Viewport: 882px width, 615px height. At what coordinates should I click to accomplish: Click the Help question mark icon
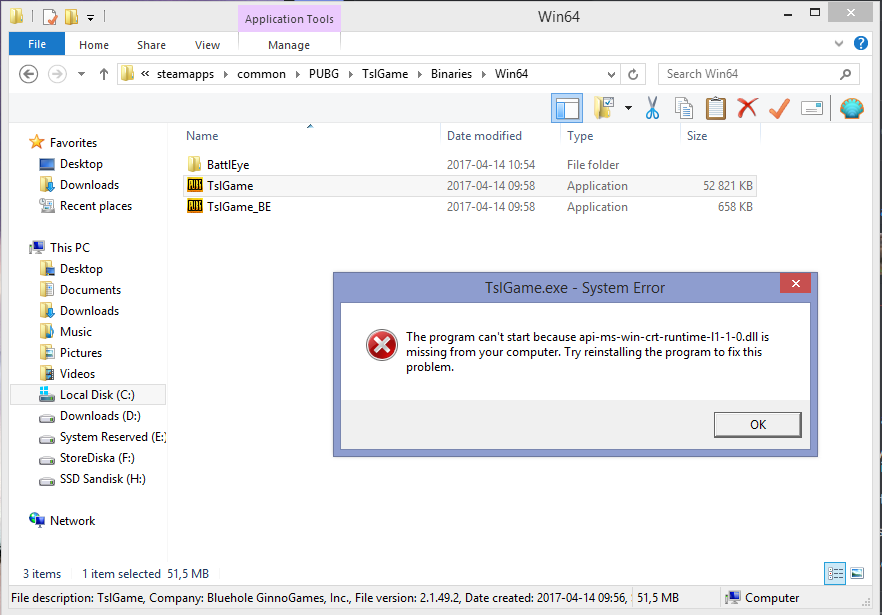tap(861, 43)
